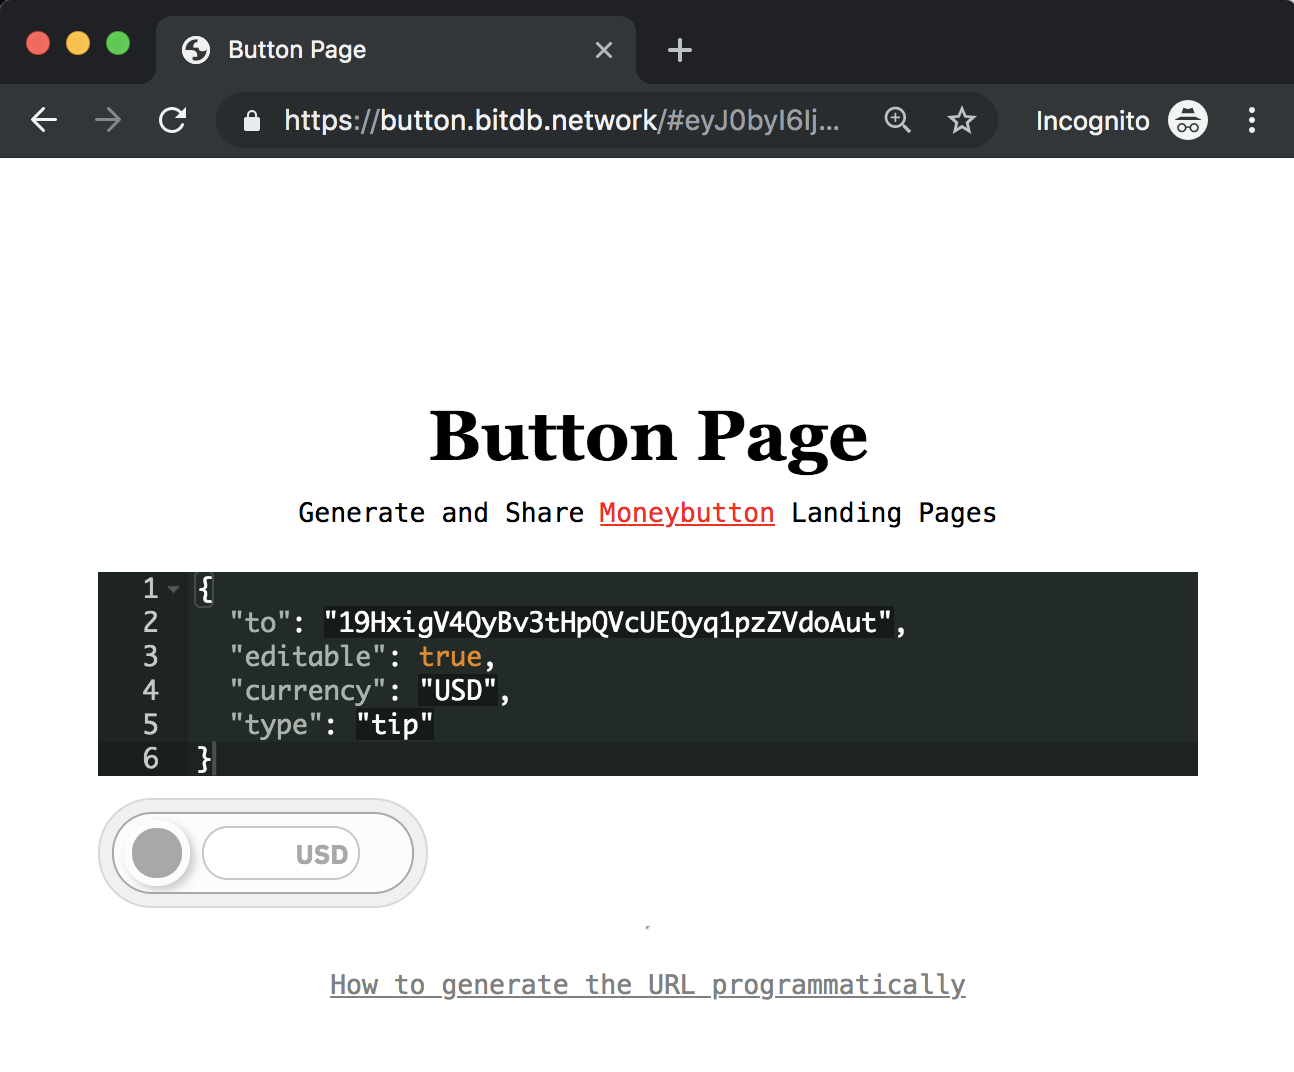The width and height of the screenshot is (1294, 1072).
Task: Open How to generate the URL programmatically
Action: click(647, 984)
